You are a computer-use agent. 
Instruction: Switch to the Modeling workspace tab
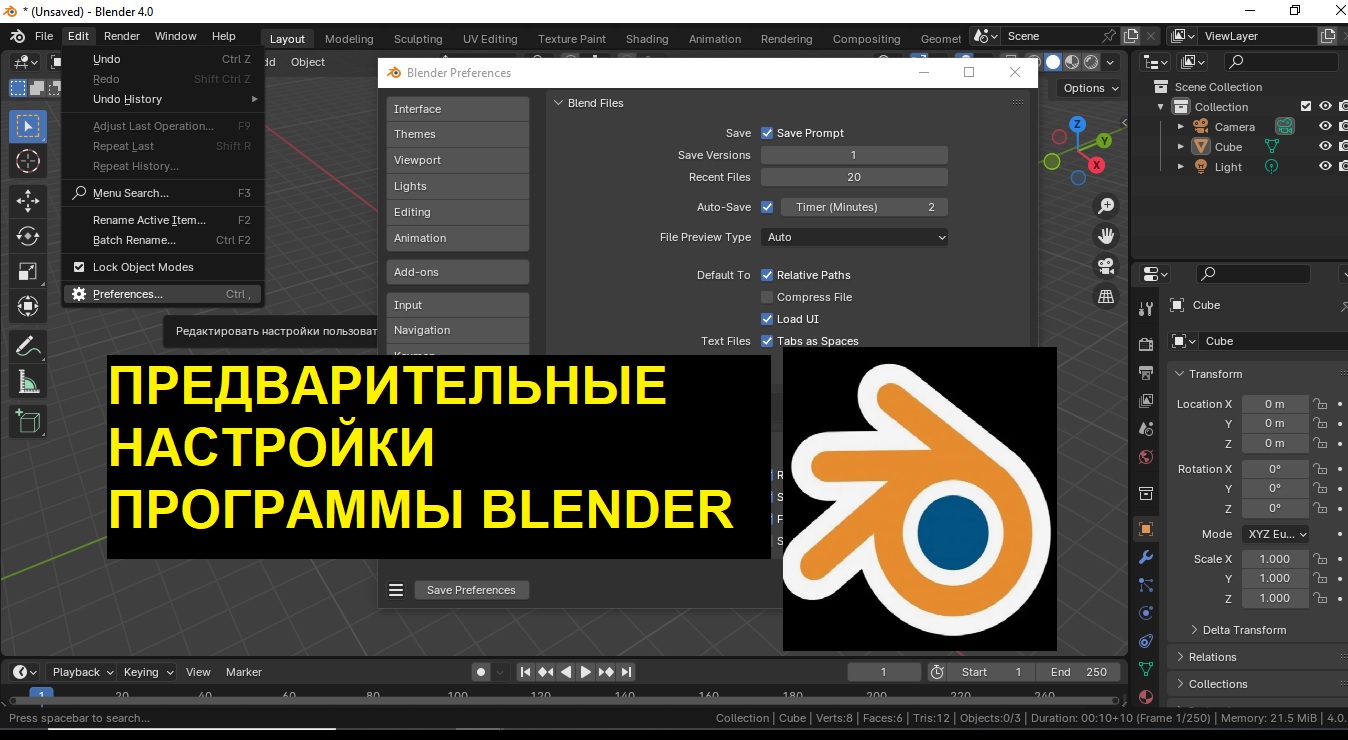click(x=349, y=39)
